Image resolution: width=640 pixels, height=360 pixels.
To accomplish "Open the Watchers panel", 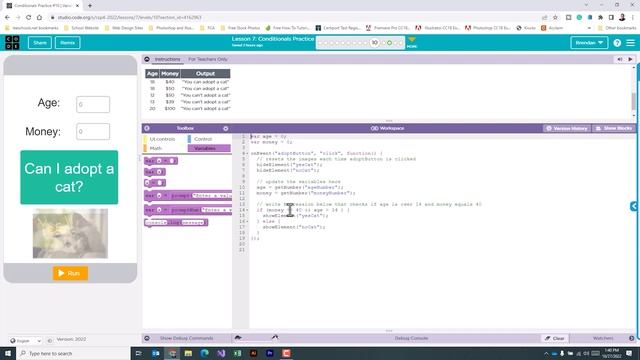I will coord(603,338).
